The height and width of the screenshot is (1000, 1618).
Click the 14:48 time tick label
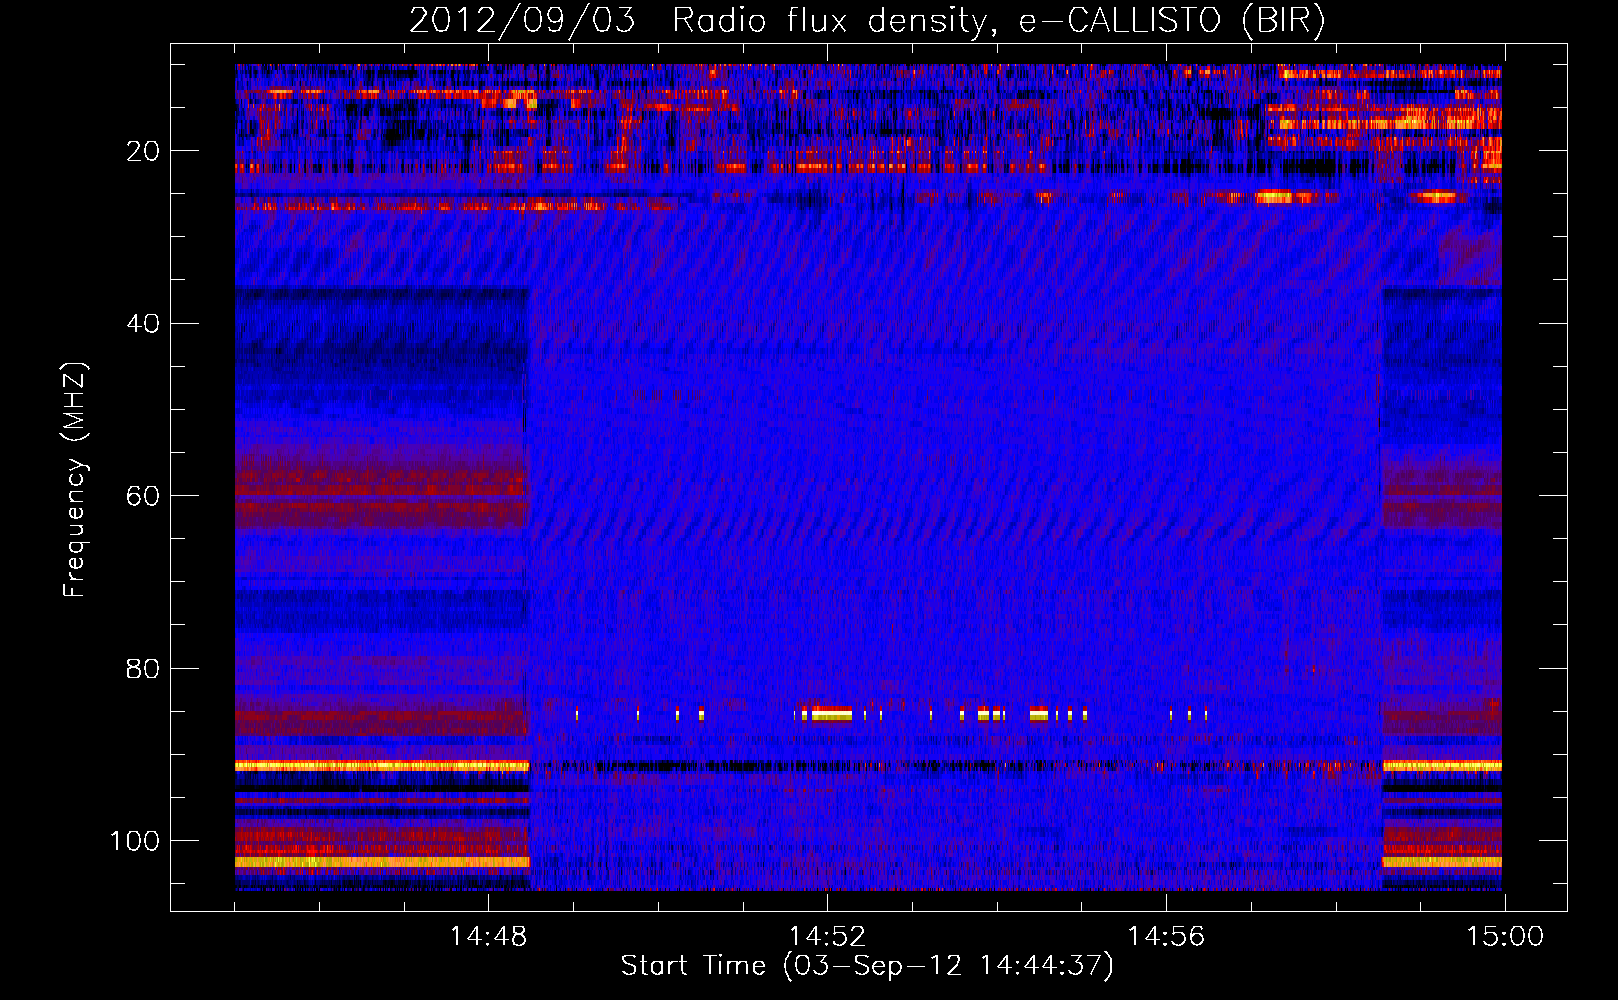coord(488,937)
